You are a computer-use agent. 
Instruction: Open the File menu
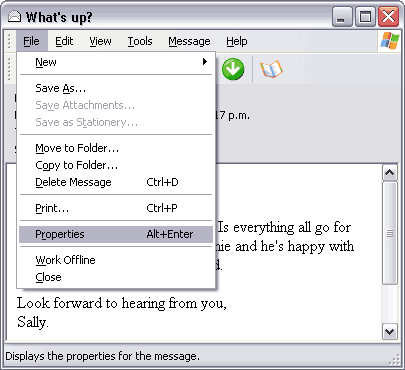tap(32, 41)
